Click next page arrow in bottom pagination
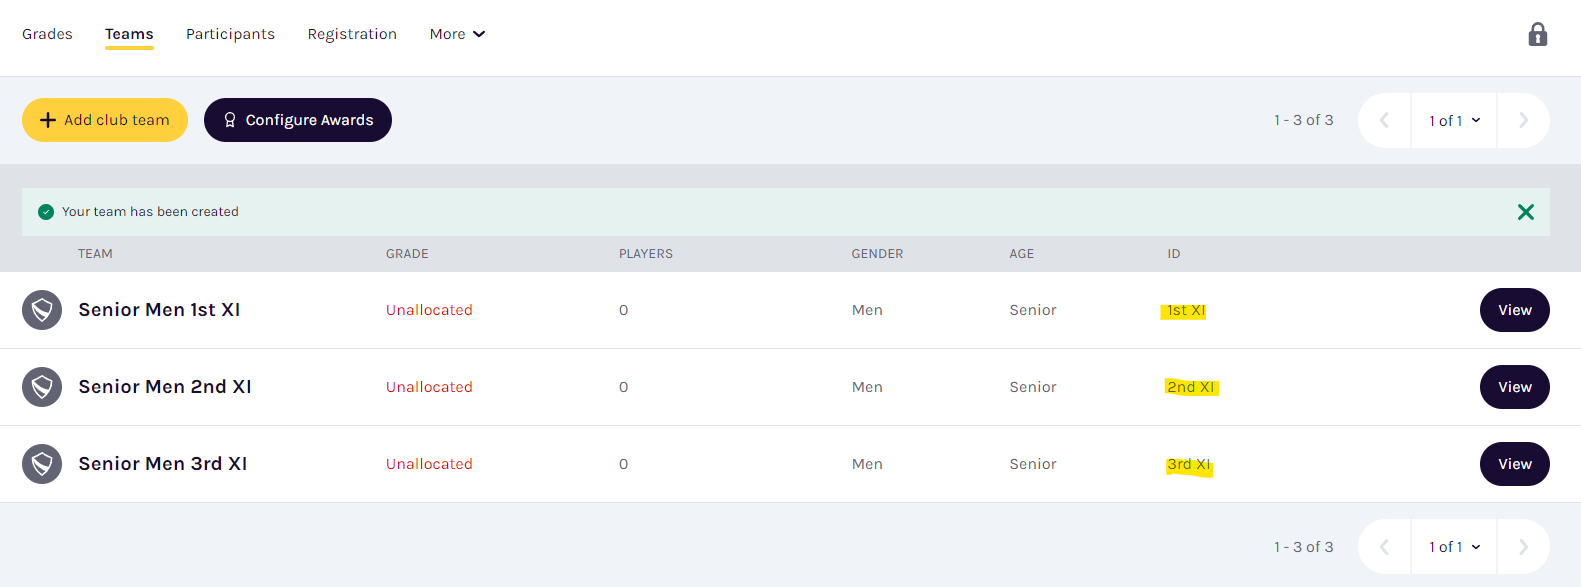The image size is (1581, 587). [1523, 547]
